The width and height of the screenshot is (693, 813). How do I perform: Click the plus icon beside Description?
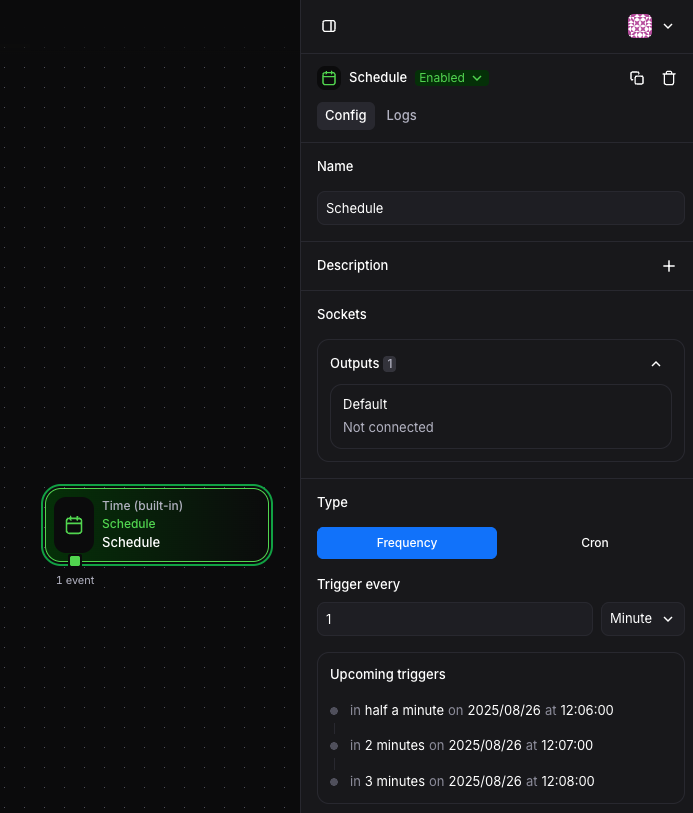(669, 266)
